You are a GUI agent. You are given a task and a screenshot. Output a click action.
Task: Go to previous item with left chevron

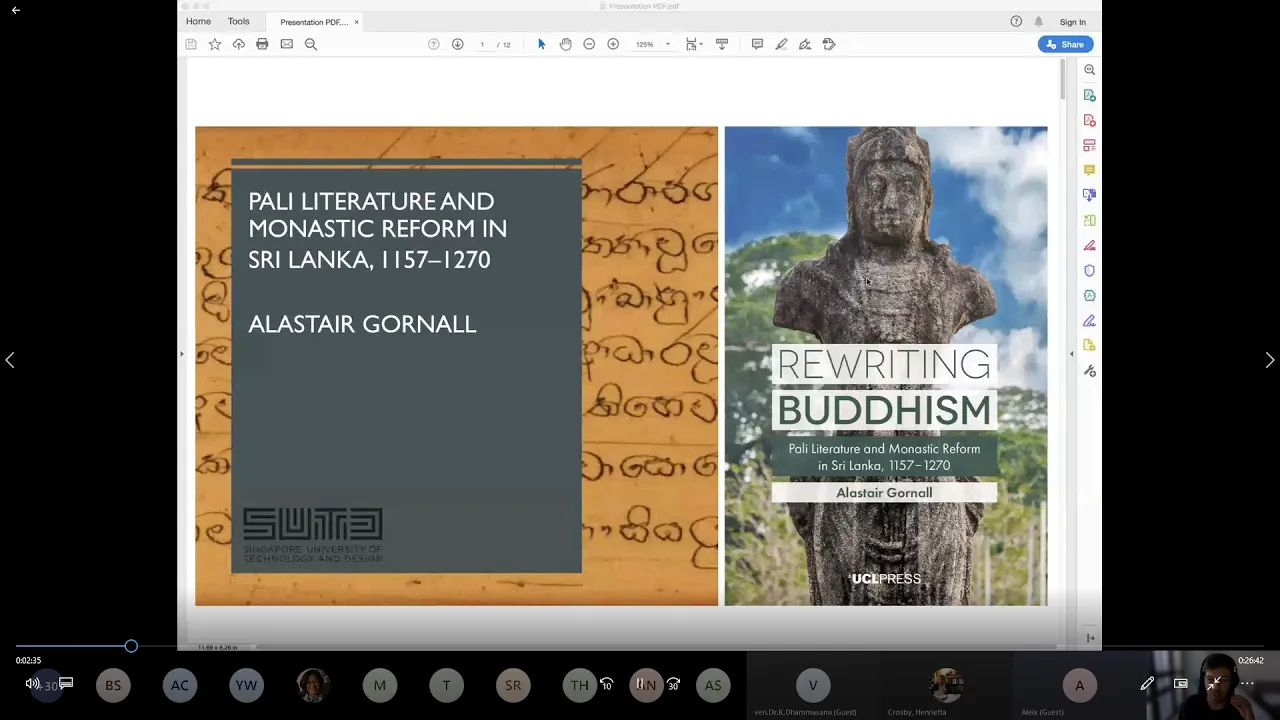click(x=10, y=360)
